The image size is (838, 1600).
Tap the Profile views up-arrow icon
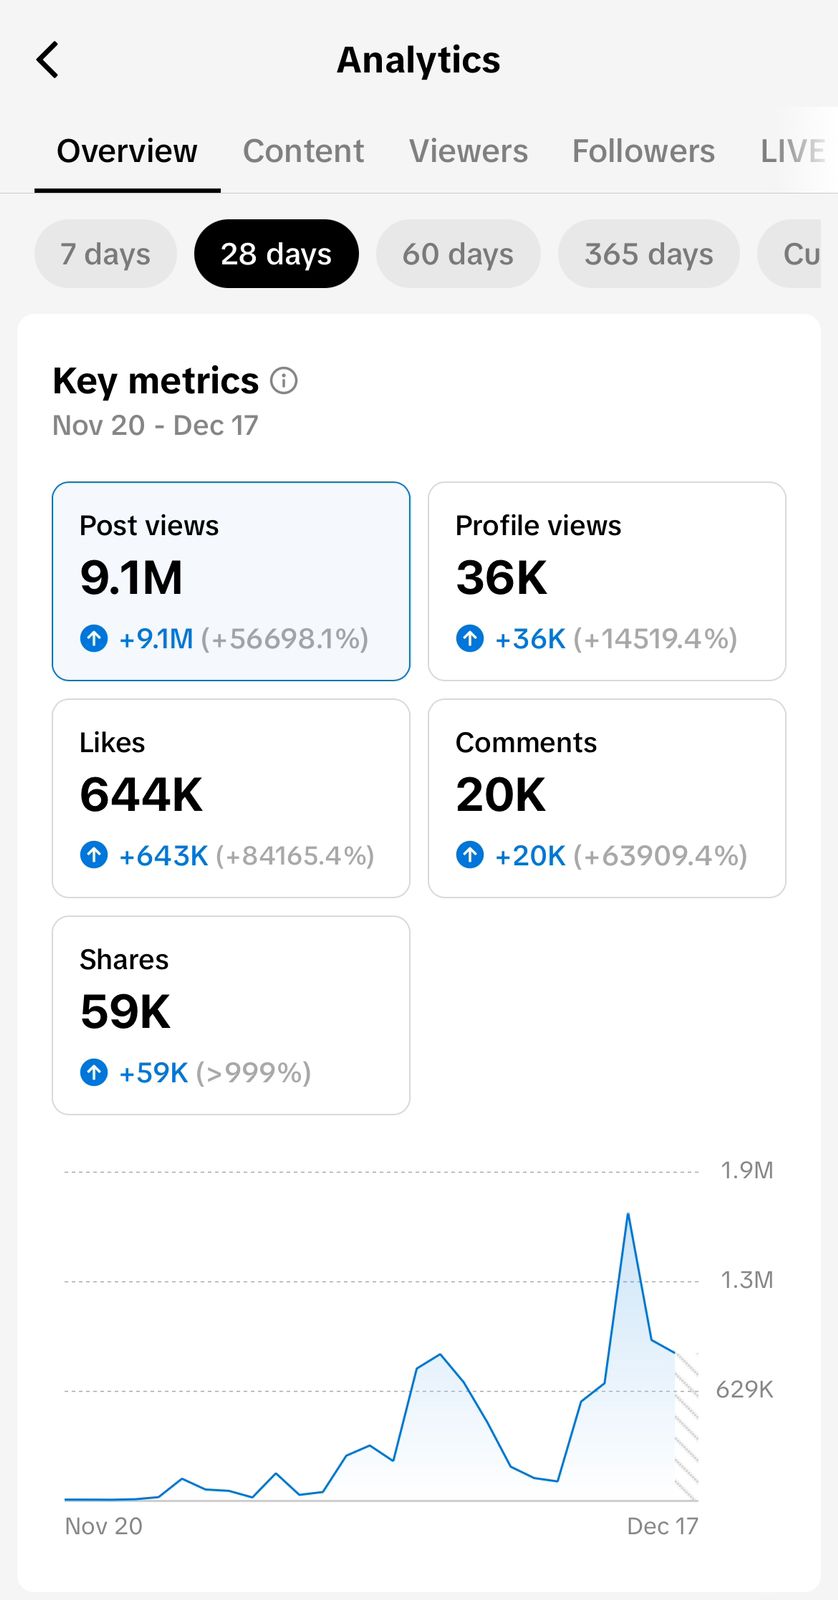point(470,638)
